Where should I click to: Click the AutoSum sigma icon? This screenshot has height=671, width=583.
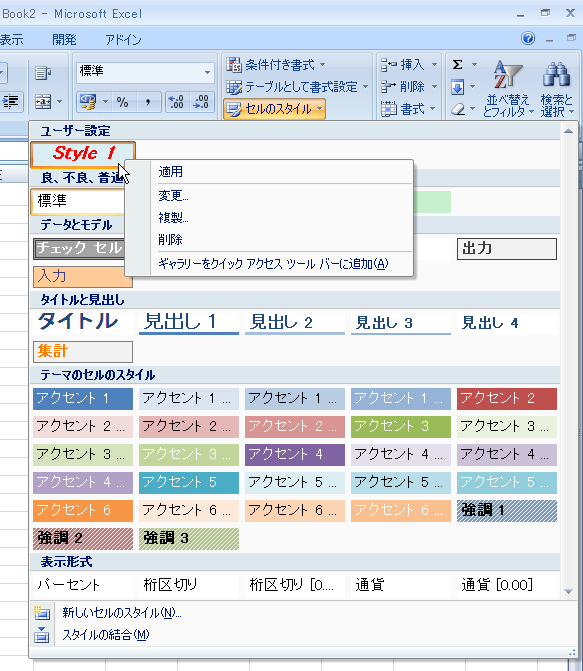458,65
